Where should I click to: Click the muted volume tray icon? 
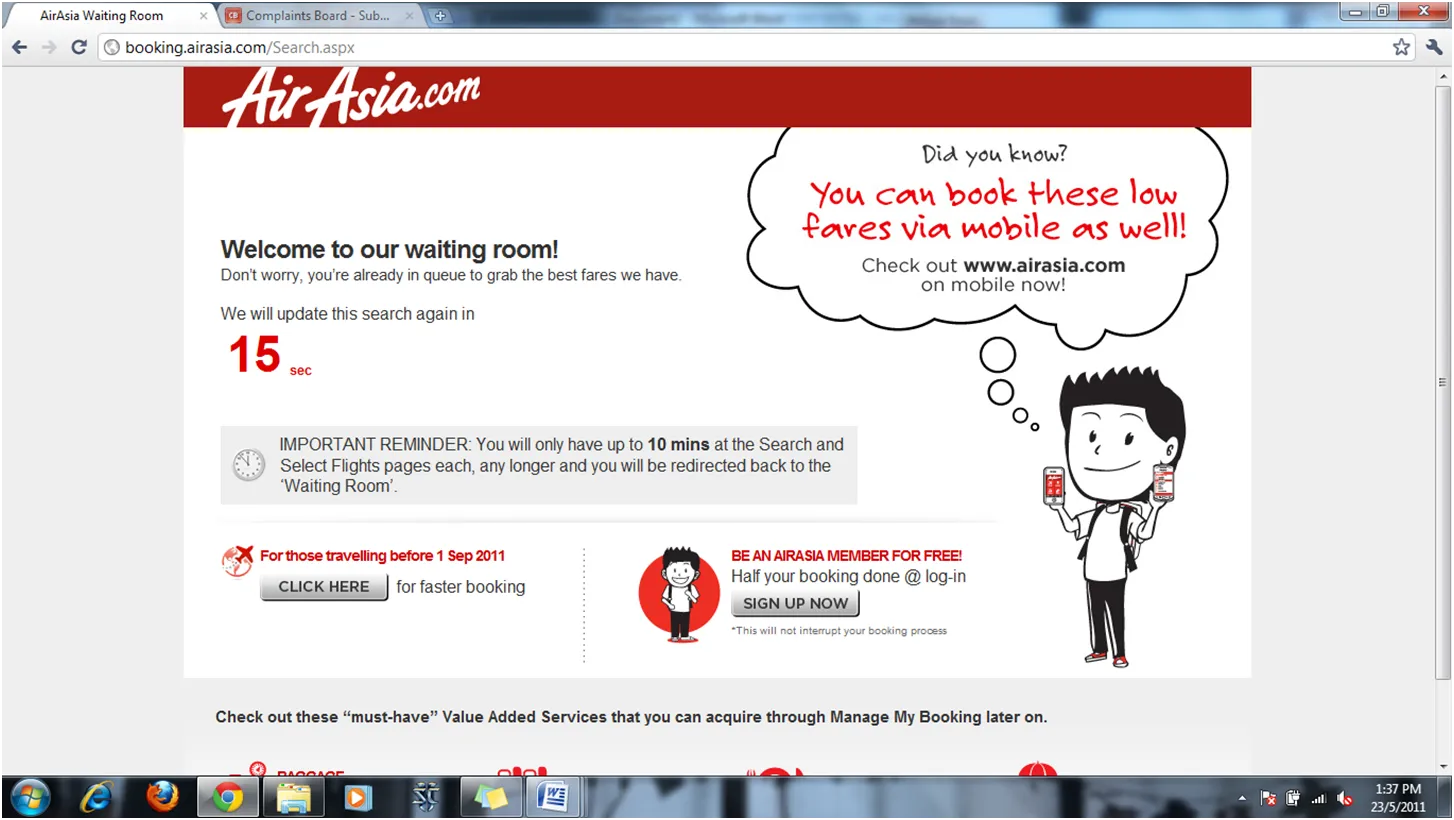(1345, 799)
